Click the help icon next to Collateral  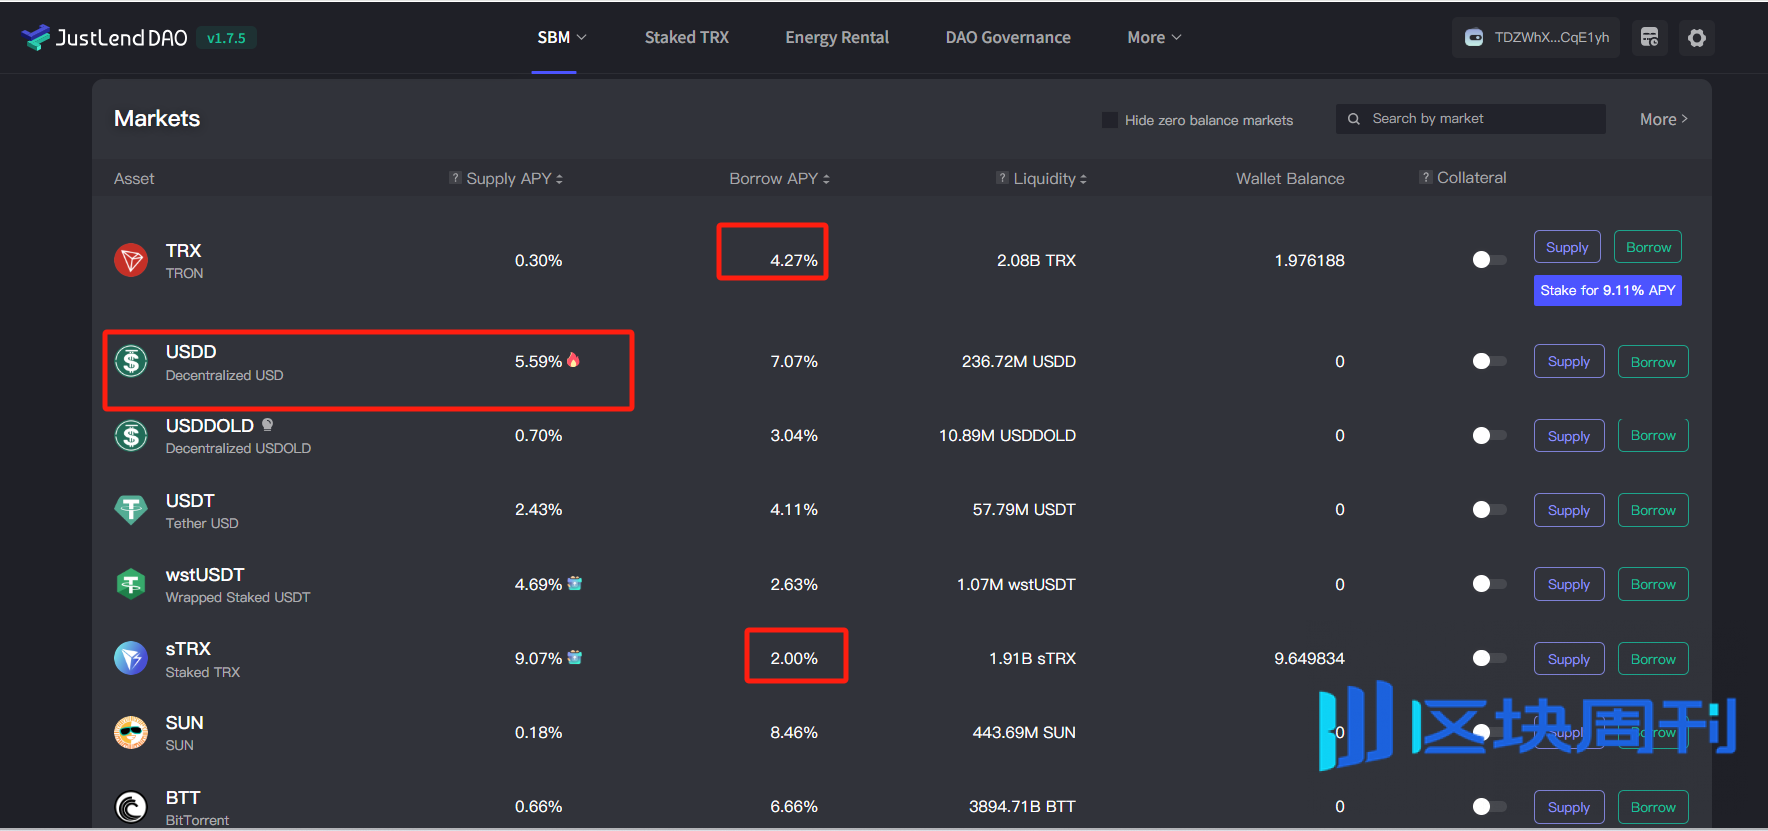point(1426,177)
